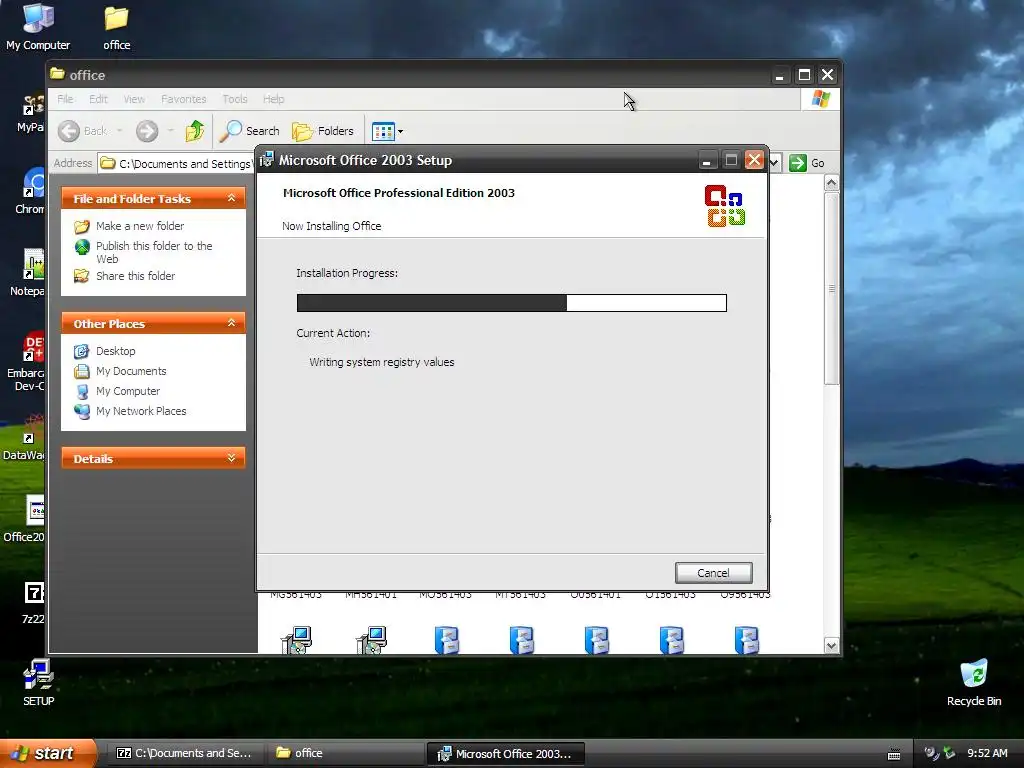The image size is (1024, 768).
Task: Open the Forward history dropdown arrow
Action: pyautogui.click(x=170, y=131)
